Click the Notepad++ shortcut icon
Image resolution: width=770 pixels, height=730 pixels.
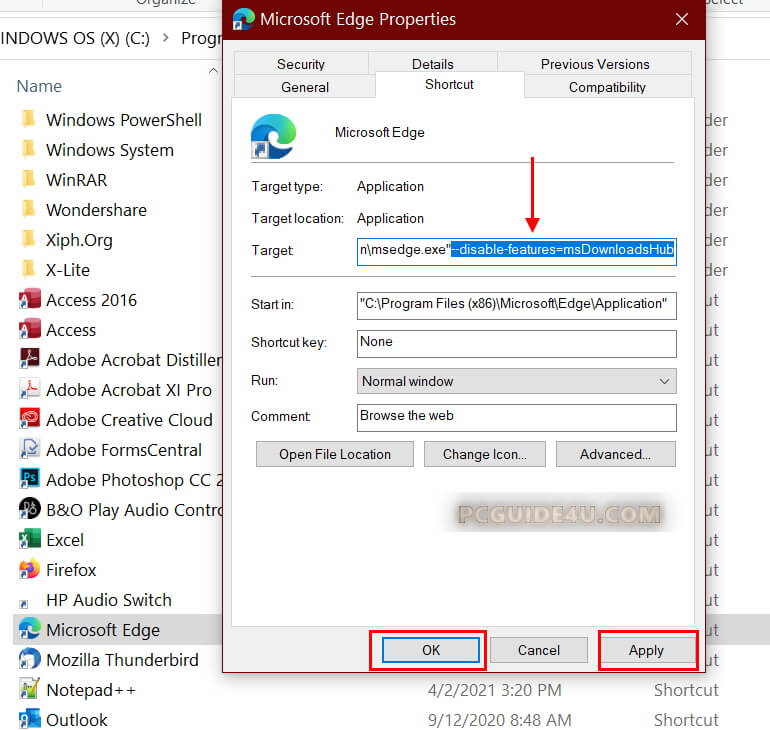tap(29, 689)
